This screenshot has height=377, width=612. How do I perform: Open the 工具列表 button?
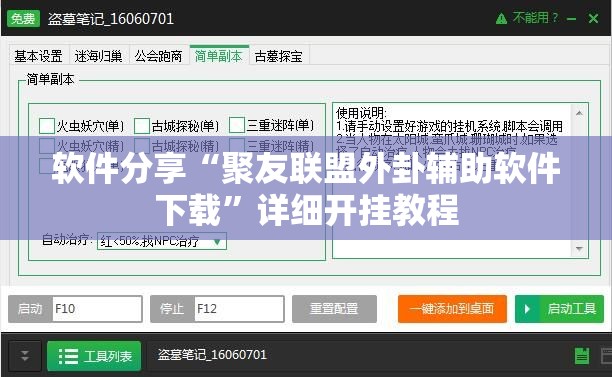pyautogui.click(x=94, y=356)
